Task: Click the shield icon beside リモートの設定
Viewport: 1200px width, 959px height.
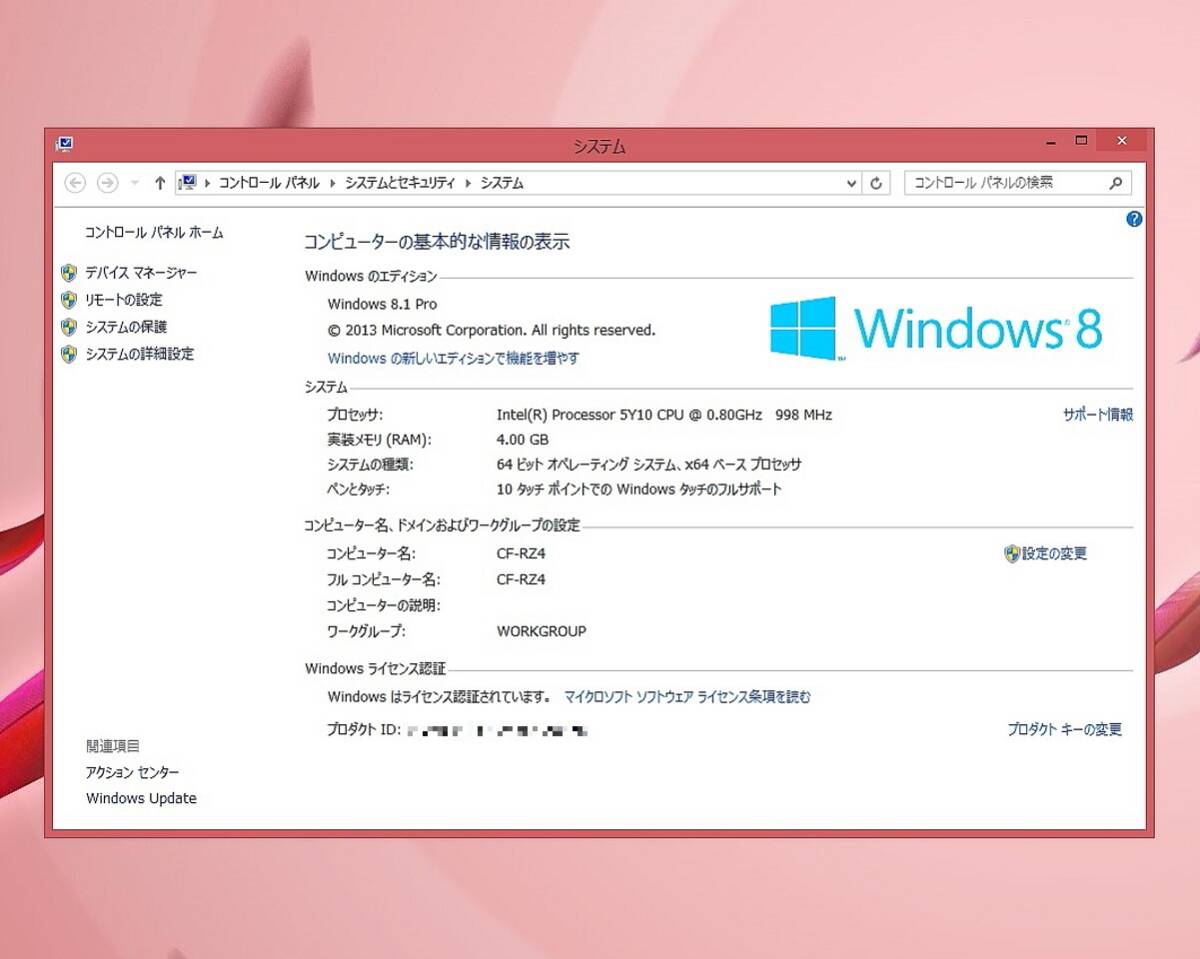Action: 69,299
